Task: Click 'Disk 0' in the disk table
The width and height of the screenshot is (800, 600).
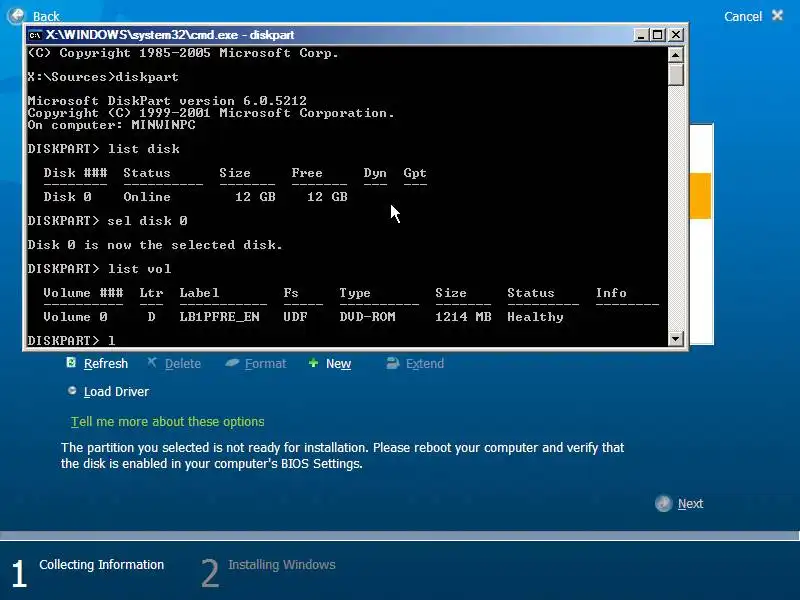Action: tap(67, 197)
